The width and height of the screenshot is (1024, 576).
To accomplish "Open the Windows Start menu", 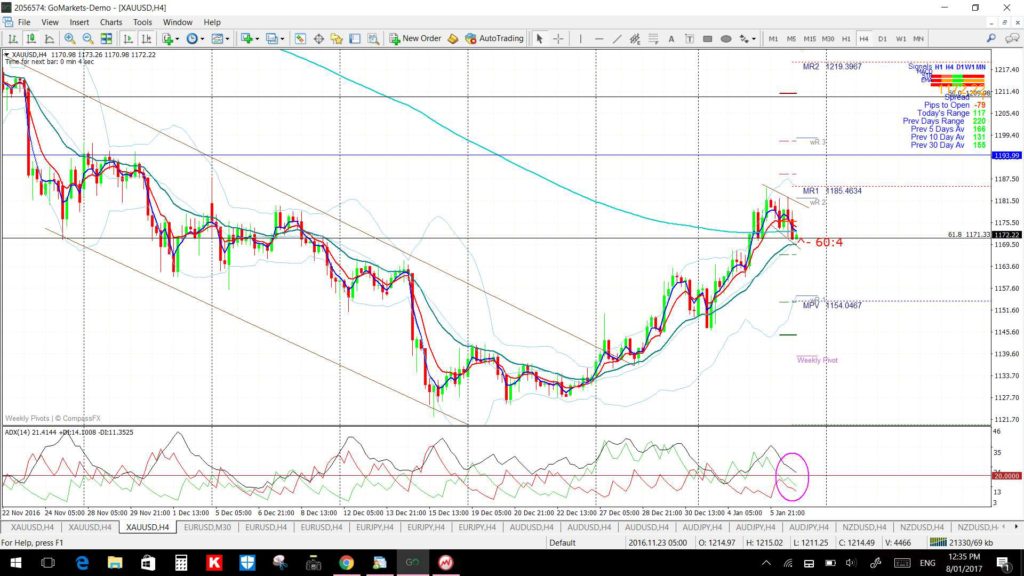I will (16, 563).
